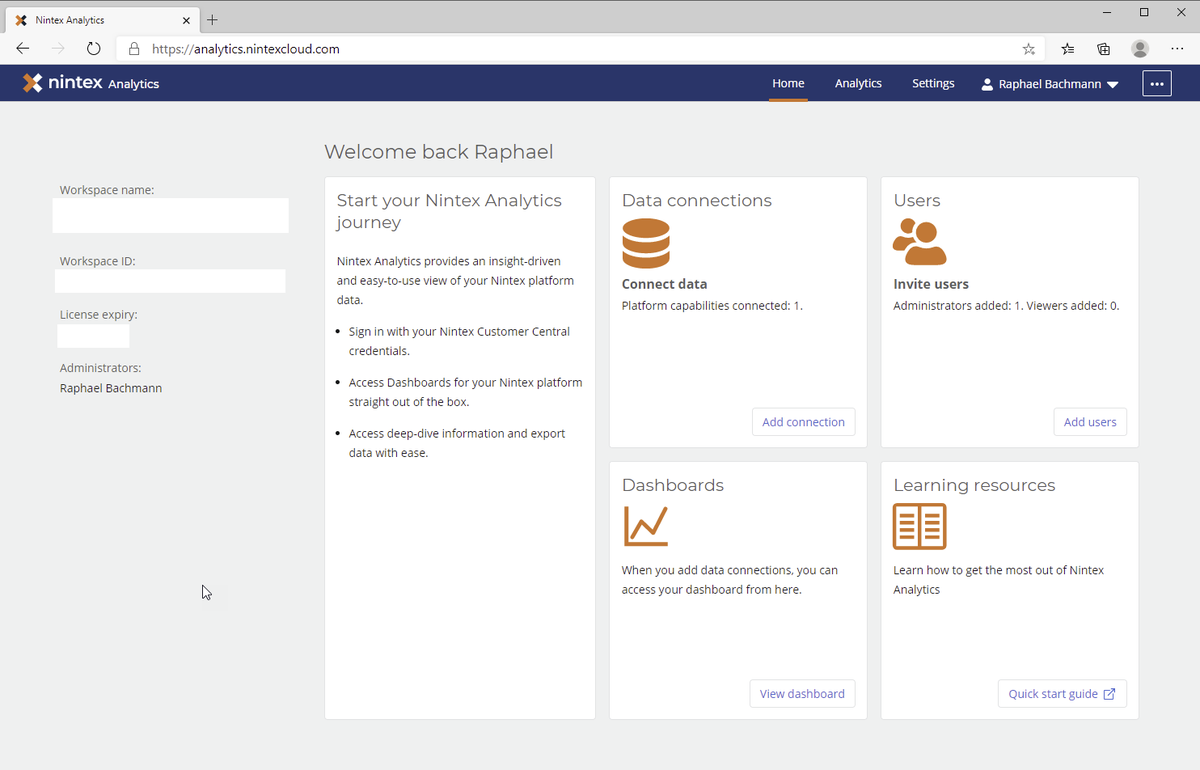Image resolution: width=1200 pixels, height=770 pixels.
Task: Click the external link icon on Quick start guide
Action: pyautogui.click(x=1109, y=694)
